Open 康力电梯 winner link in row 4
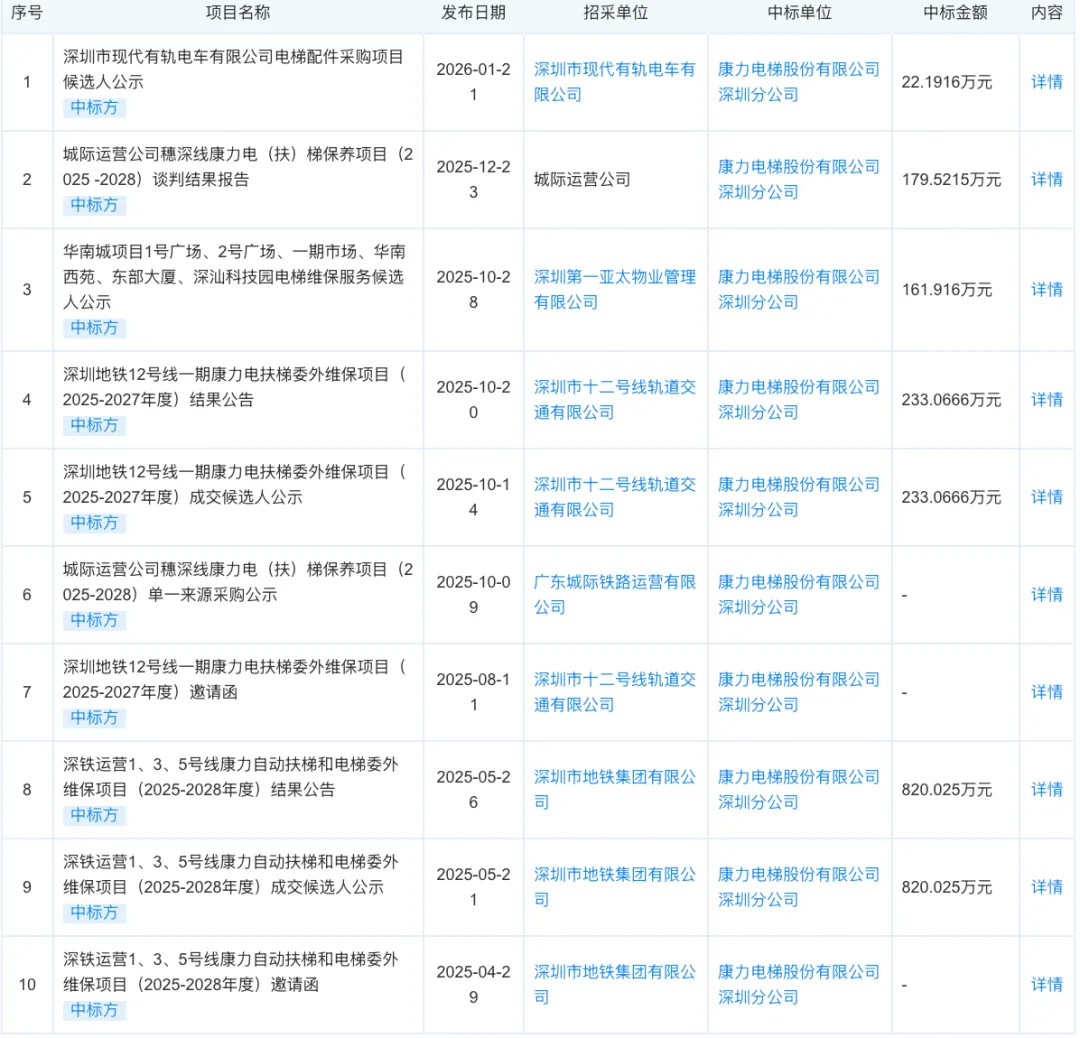 [798, 400]
